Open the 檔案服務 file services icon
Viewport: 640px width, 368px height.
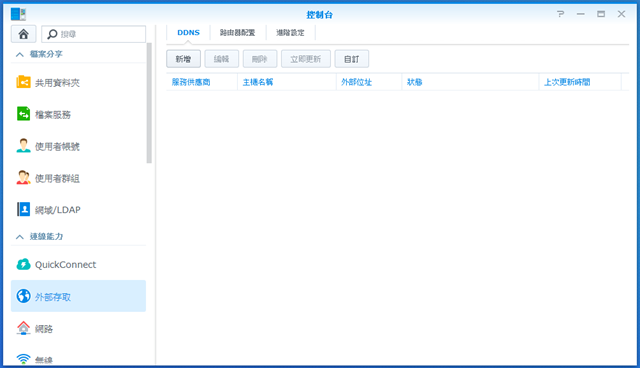(x=23, y=114)
